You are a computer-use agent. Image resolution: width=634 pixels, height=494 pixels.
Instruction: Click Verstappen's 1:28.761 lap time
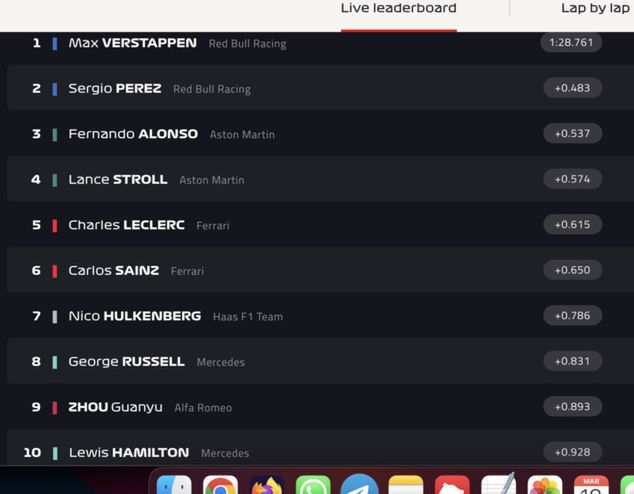(571, 42)
